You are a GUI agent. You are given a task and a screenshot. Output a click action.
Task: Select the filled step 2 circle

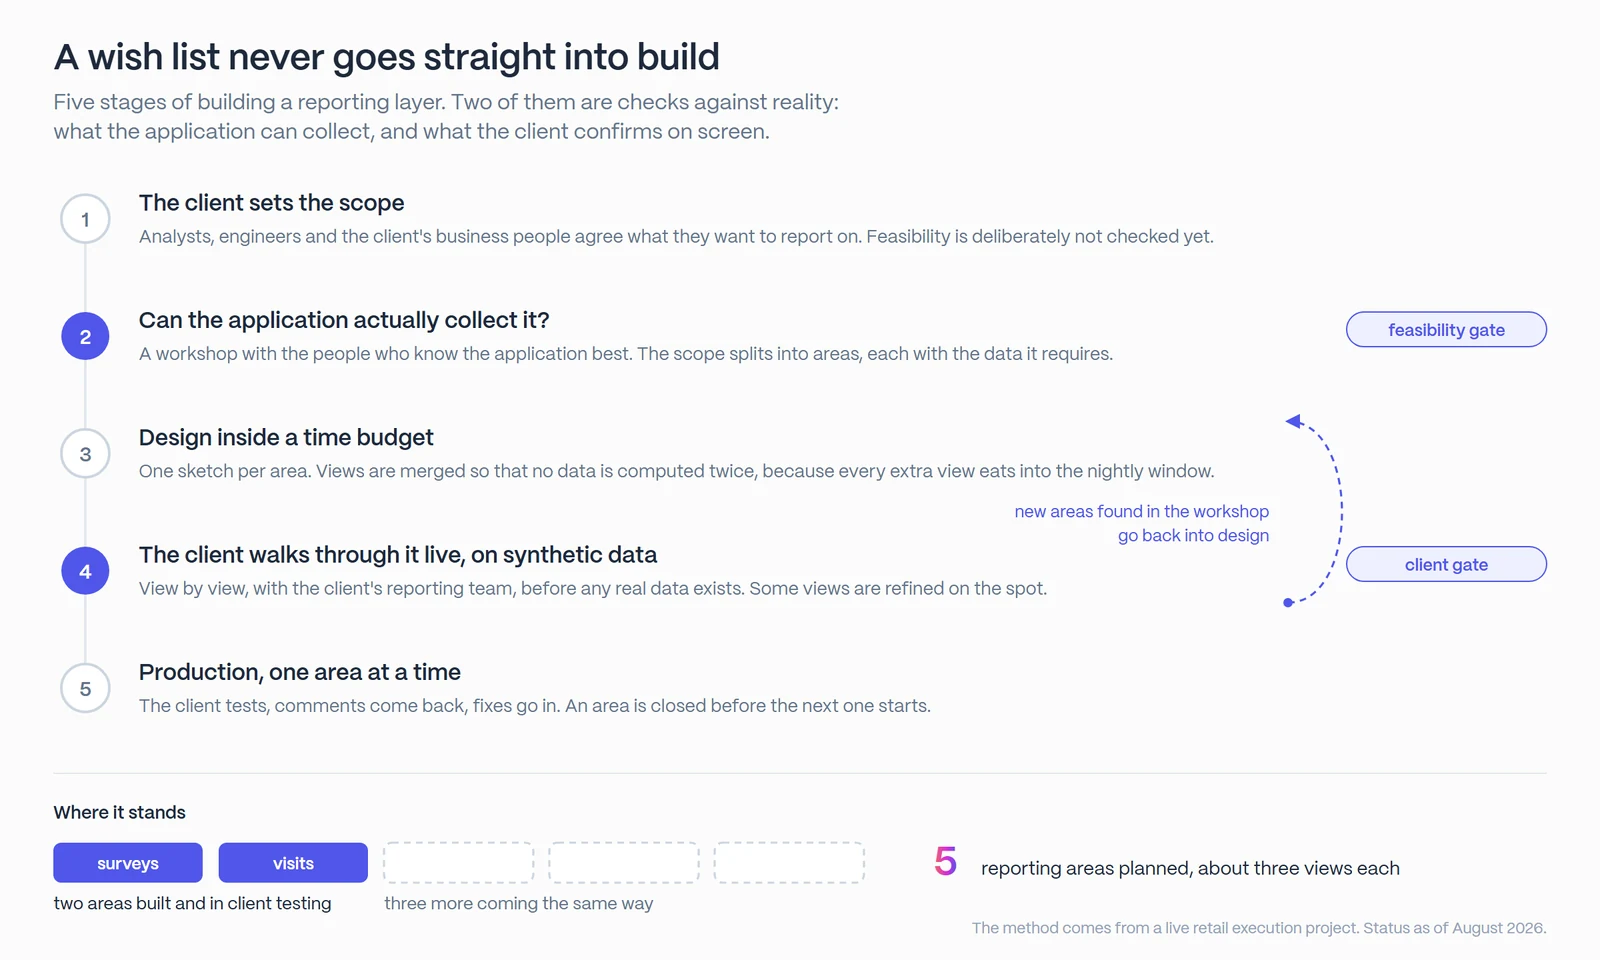click(85, 336)
